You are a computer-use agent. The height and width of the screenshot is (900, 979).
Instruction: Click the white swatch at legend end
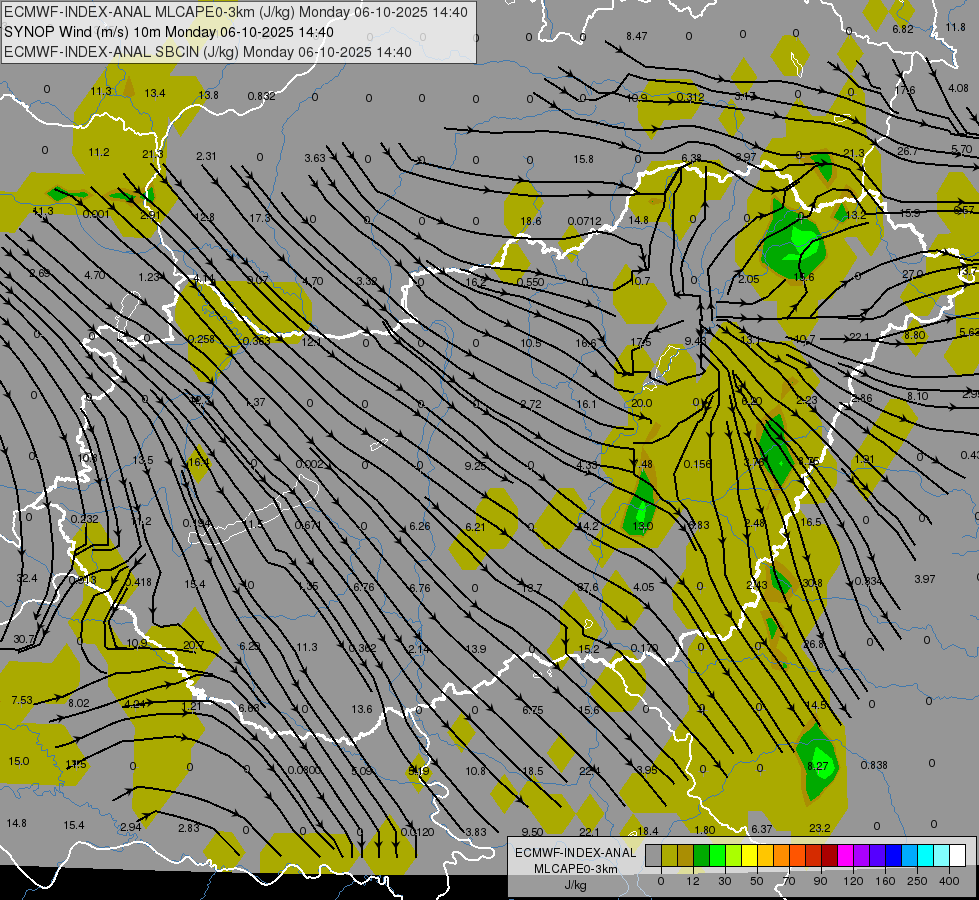point(958,855)
